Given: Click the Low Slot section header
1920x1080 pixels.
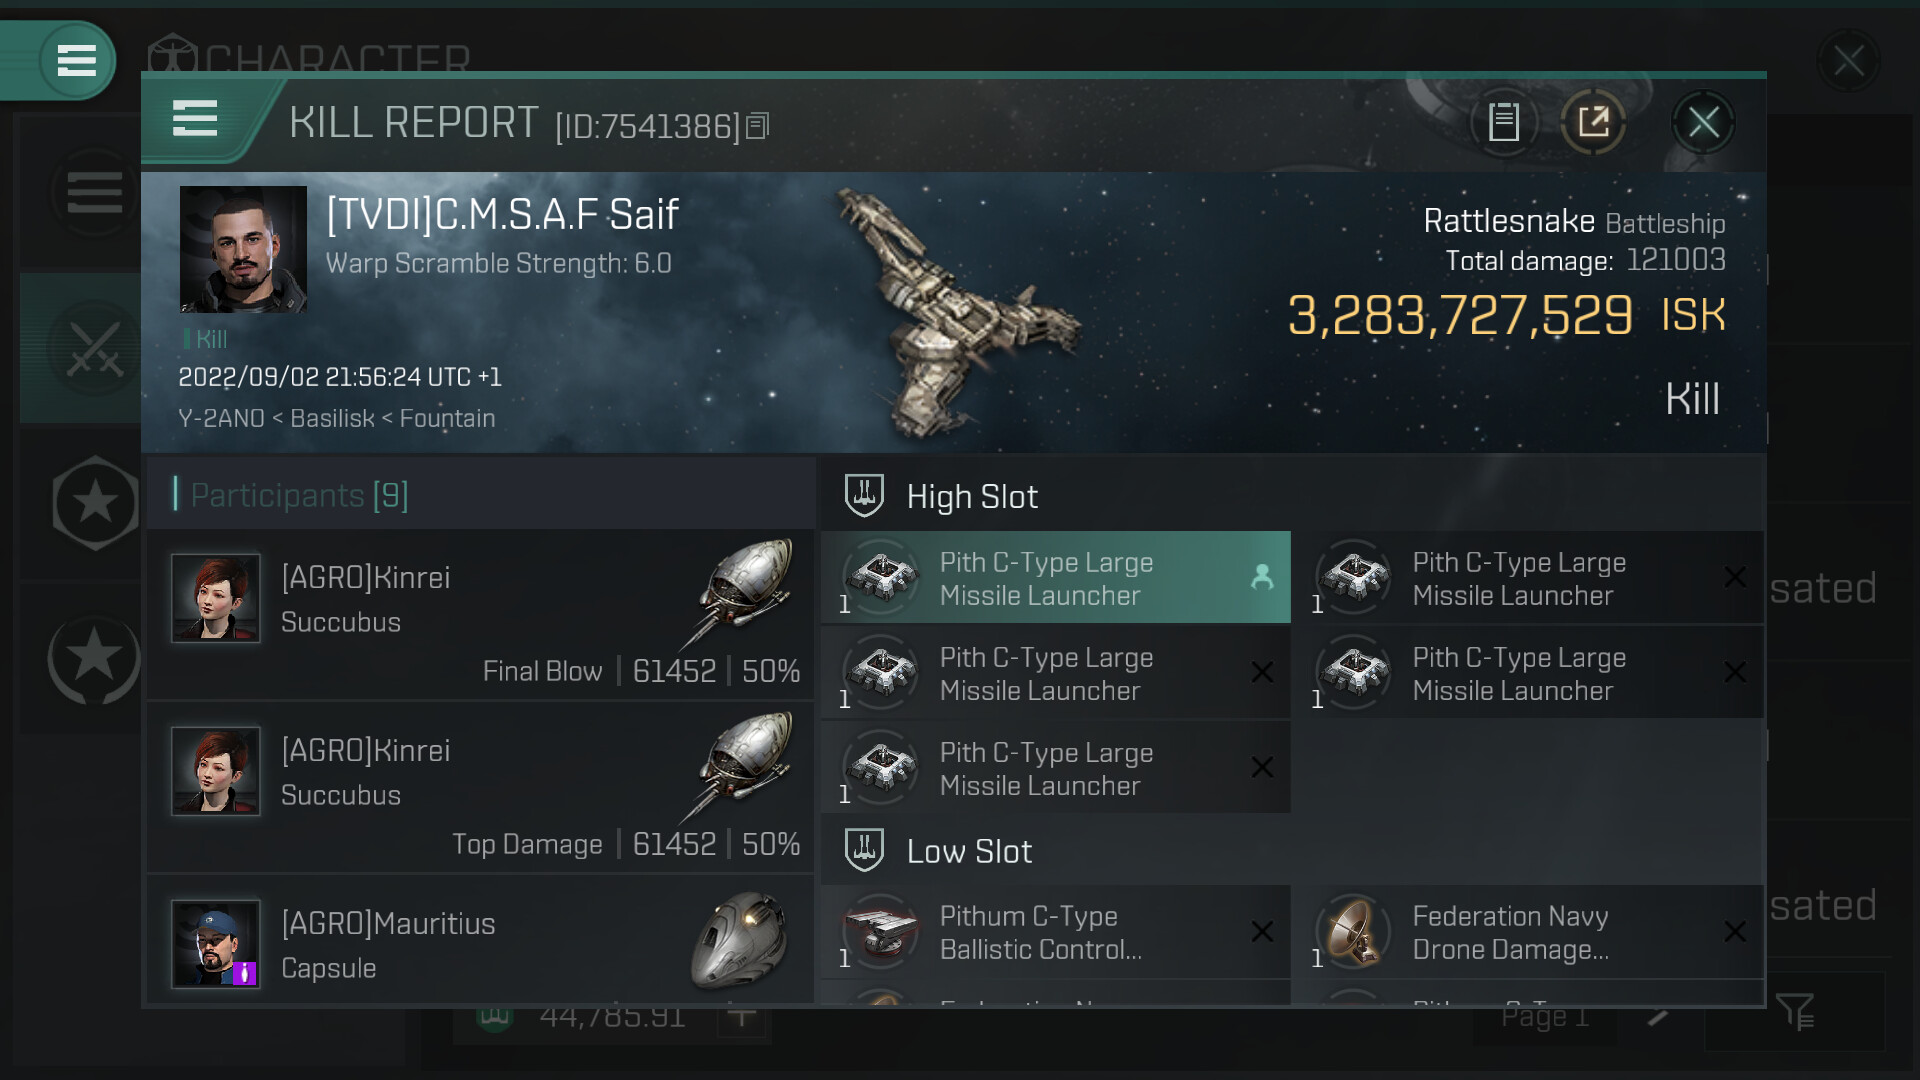Looking at the screenshot, I should (968, 851).
